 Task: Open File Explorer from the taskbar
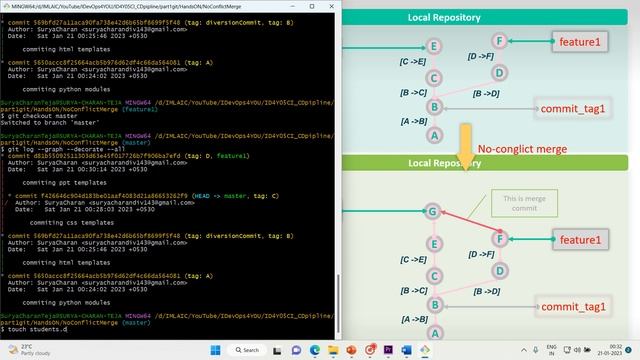pos(333,350)
